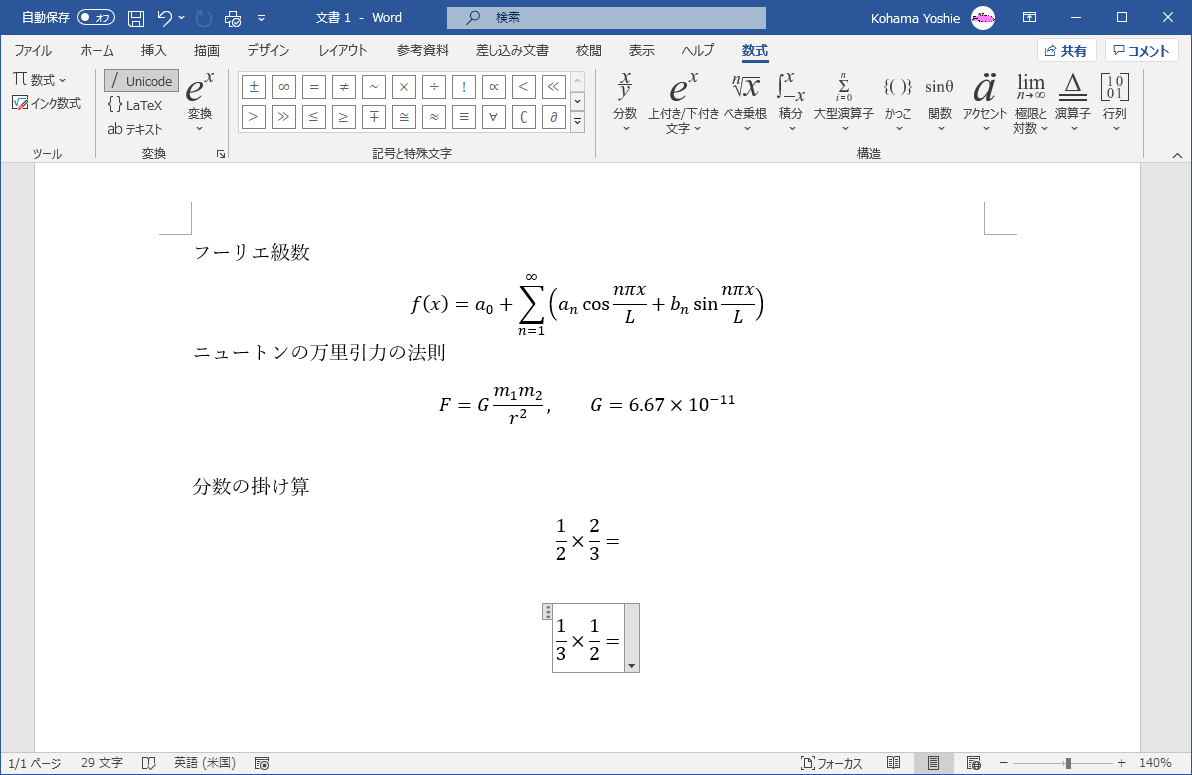Open the 関数 function menu
1192x775 pixels.
pos(940,103)
